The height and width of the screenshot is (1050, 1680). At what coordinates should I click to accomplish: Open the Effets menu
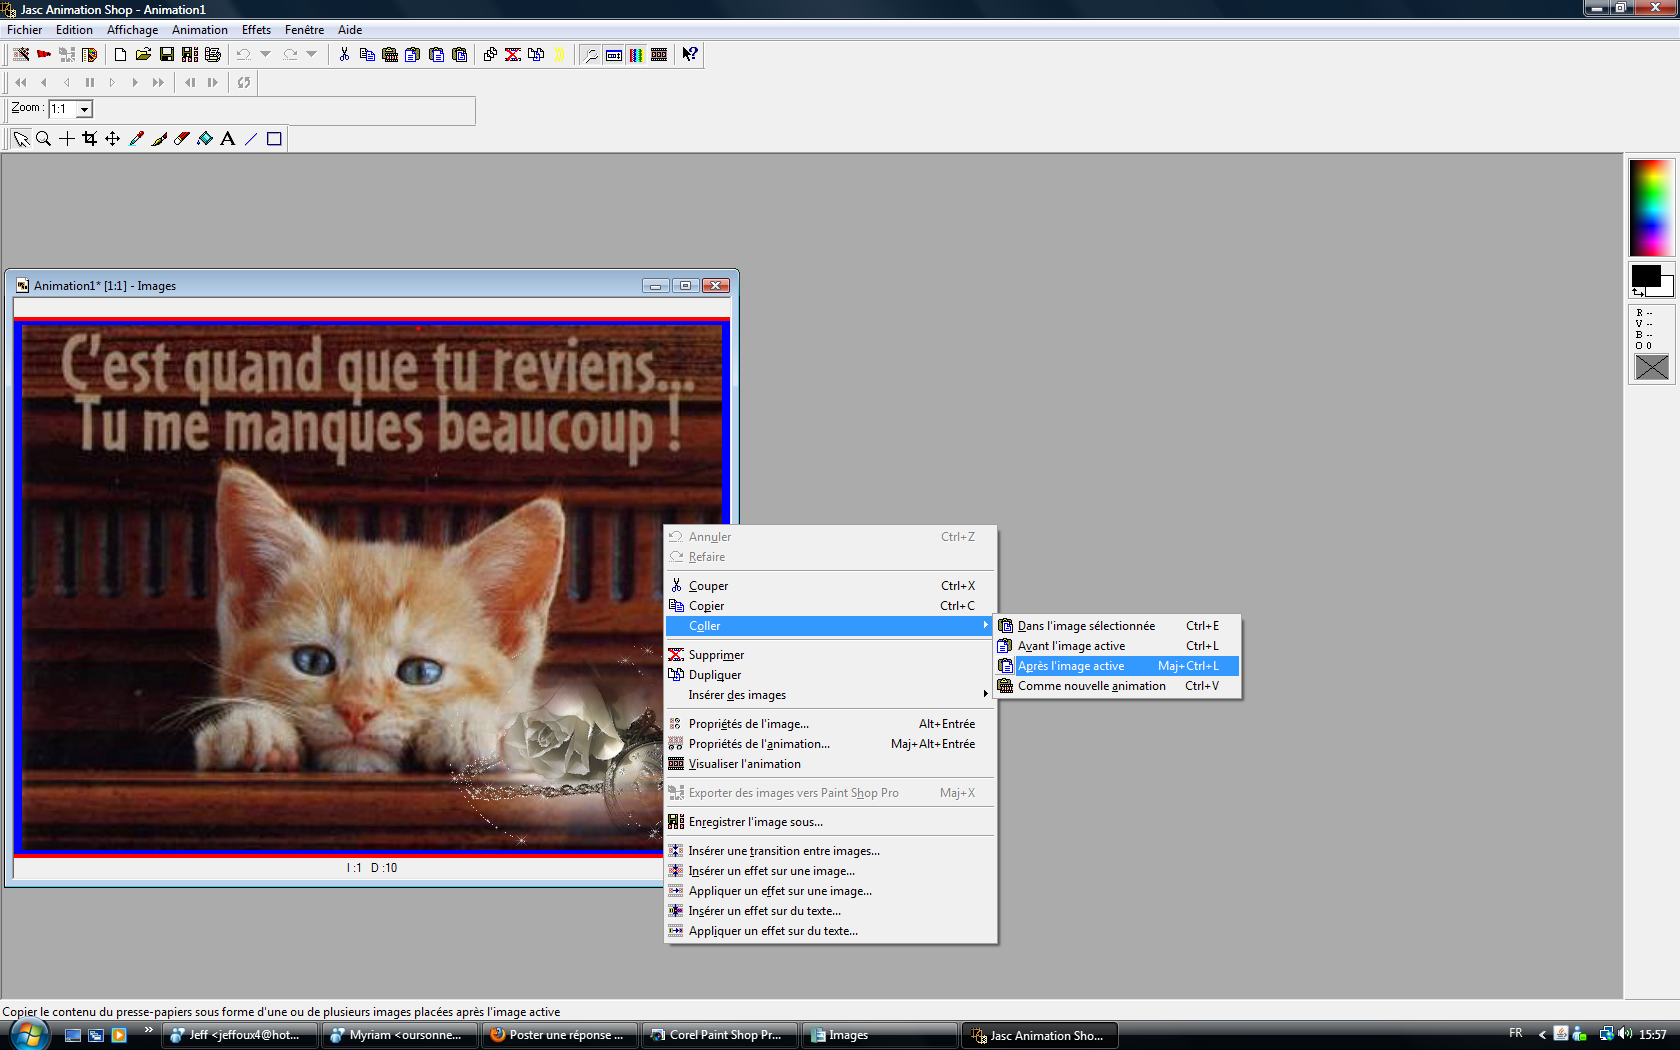point(256,30)
